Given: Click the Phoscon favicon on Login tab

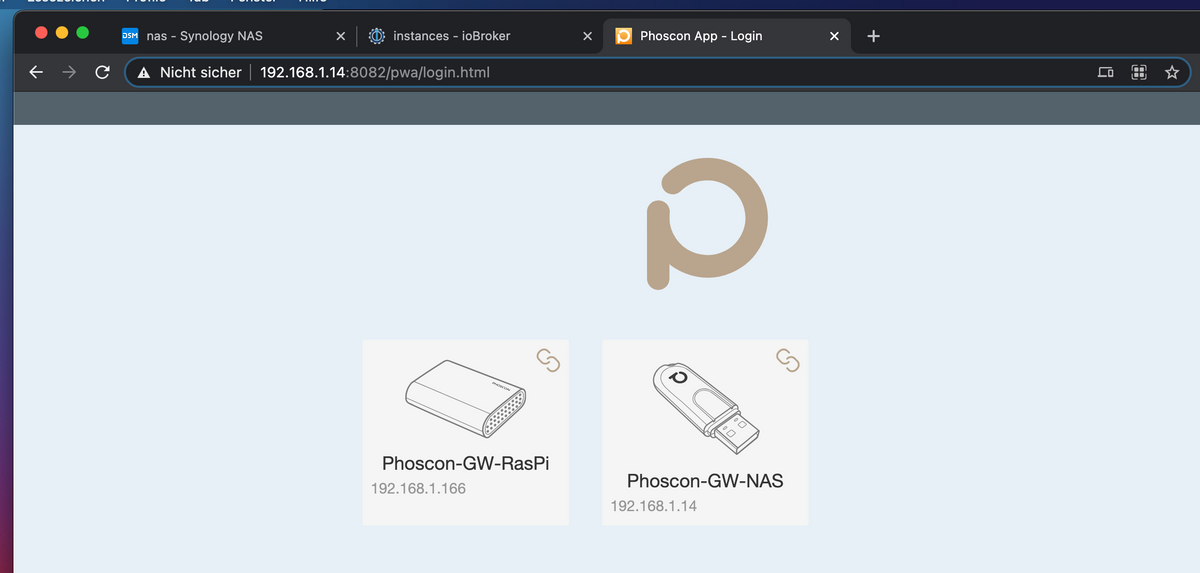Looking at the screenshot, I should tap(623, 36).
